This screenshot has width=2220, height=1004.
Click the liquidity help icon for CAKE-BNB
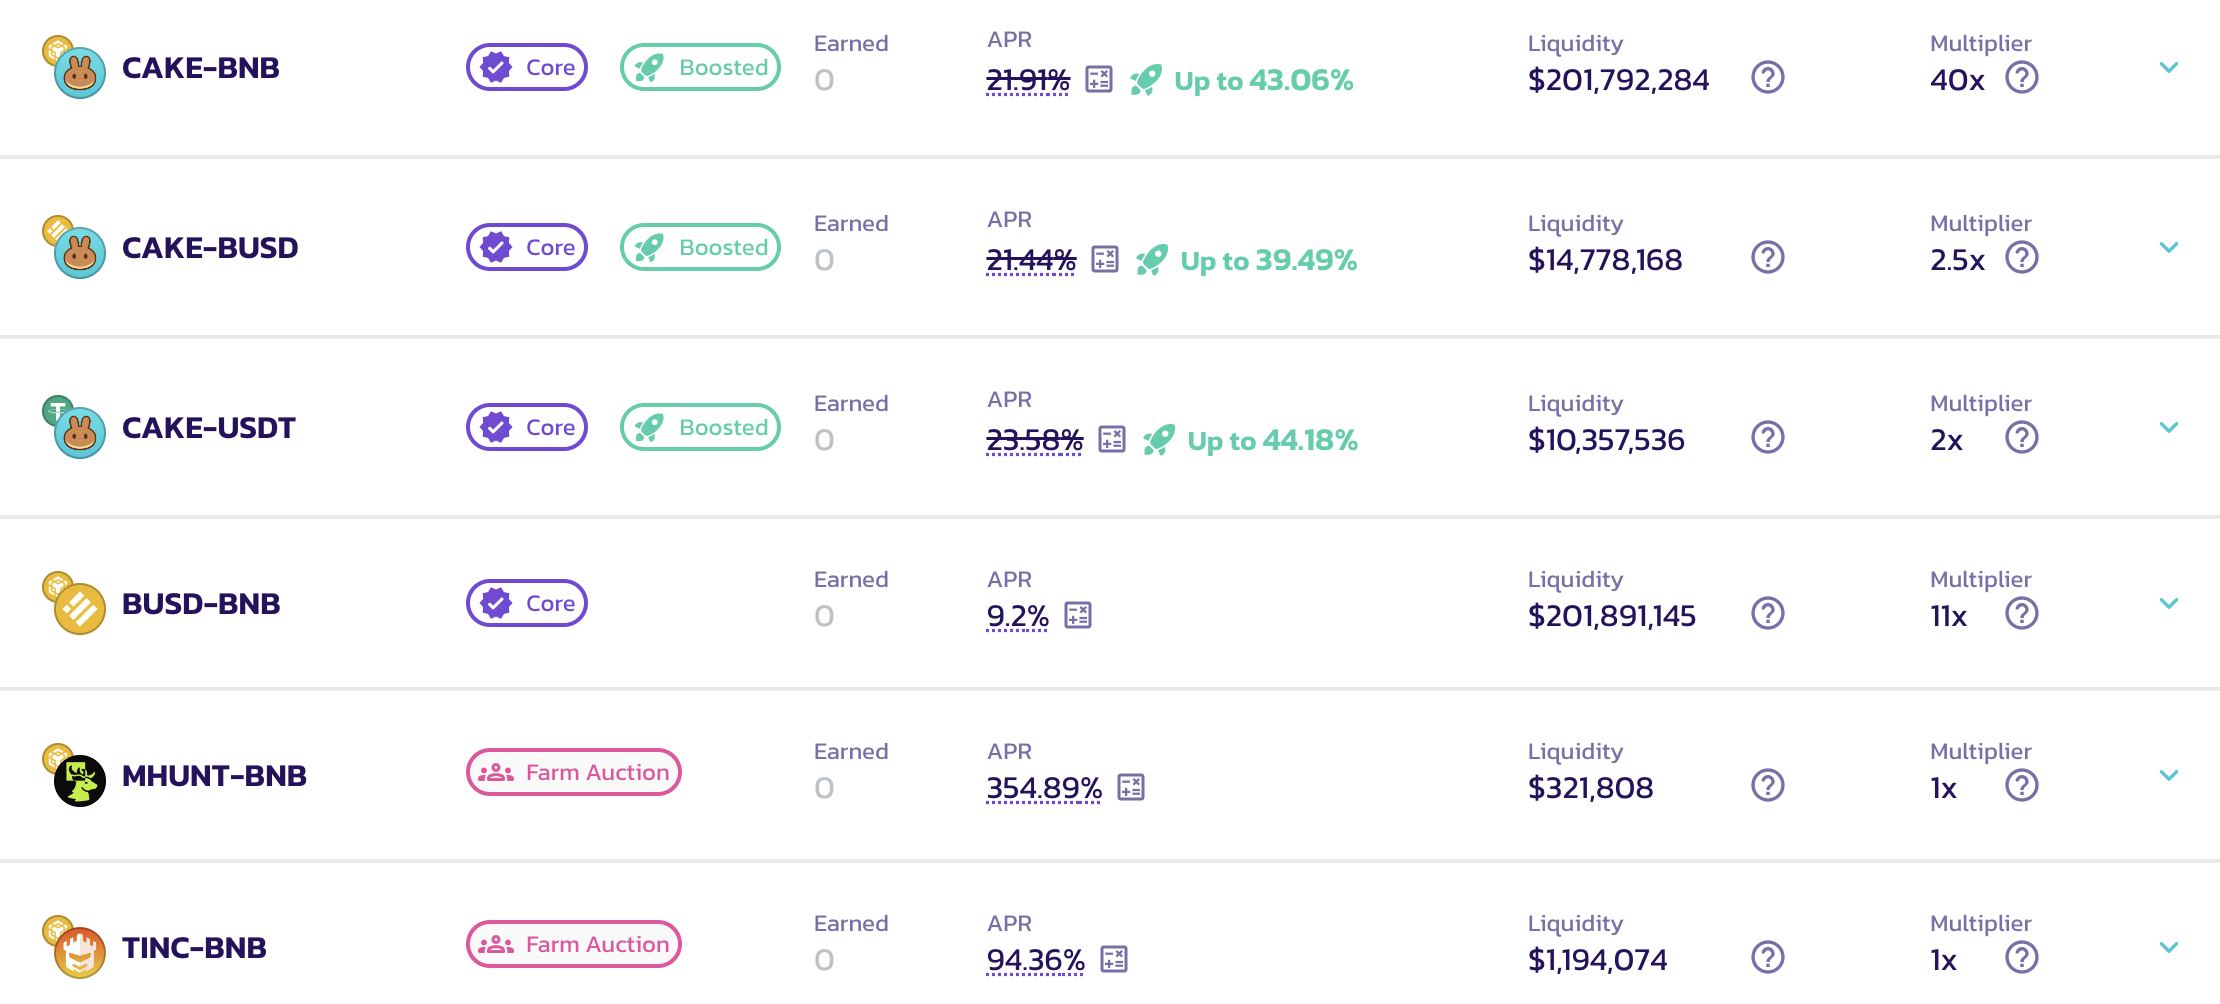[x=1767, y=77]
